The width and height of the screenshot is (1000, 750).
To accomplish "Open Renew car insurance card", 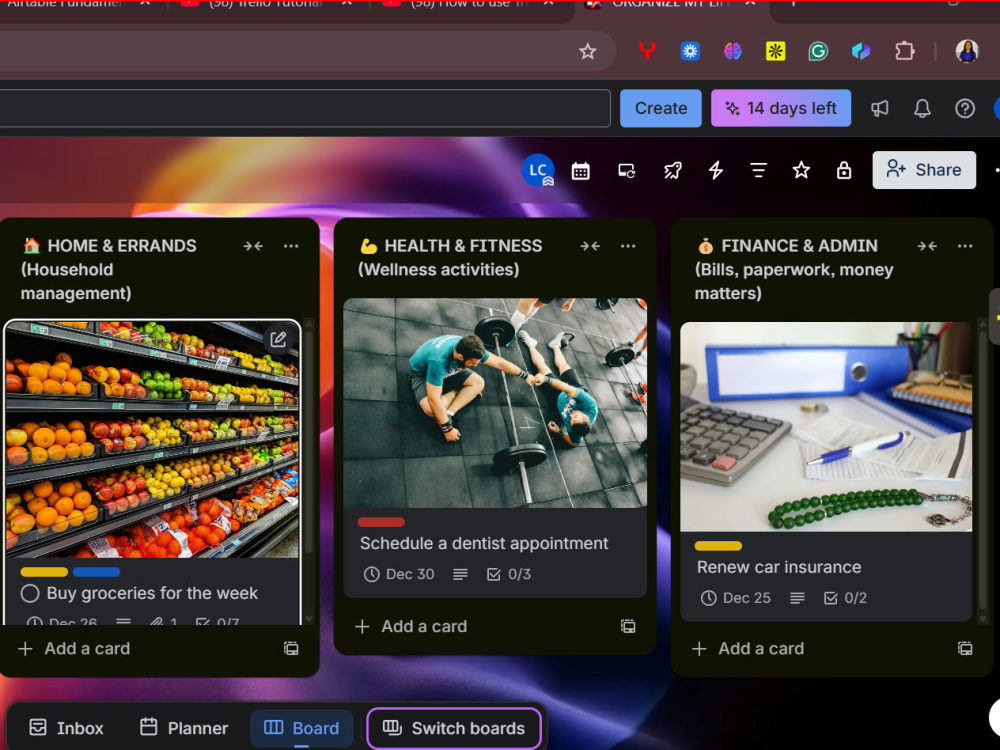I will point(779,567).
